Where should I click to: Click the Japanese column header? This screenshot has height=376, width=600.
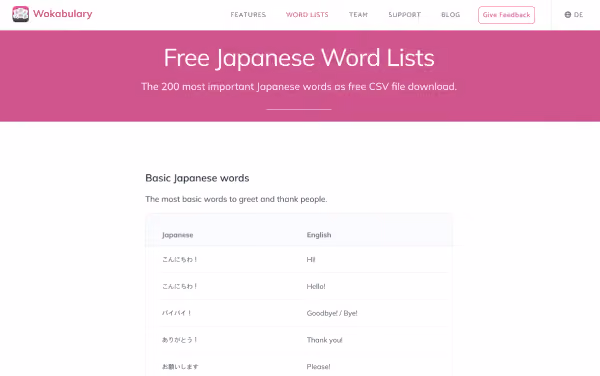(178, 235)
